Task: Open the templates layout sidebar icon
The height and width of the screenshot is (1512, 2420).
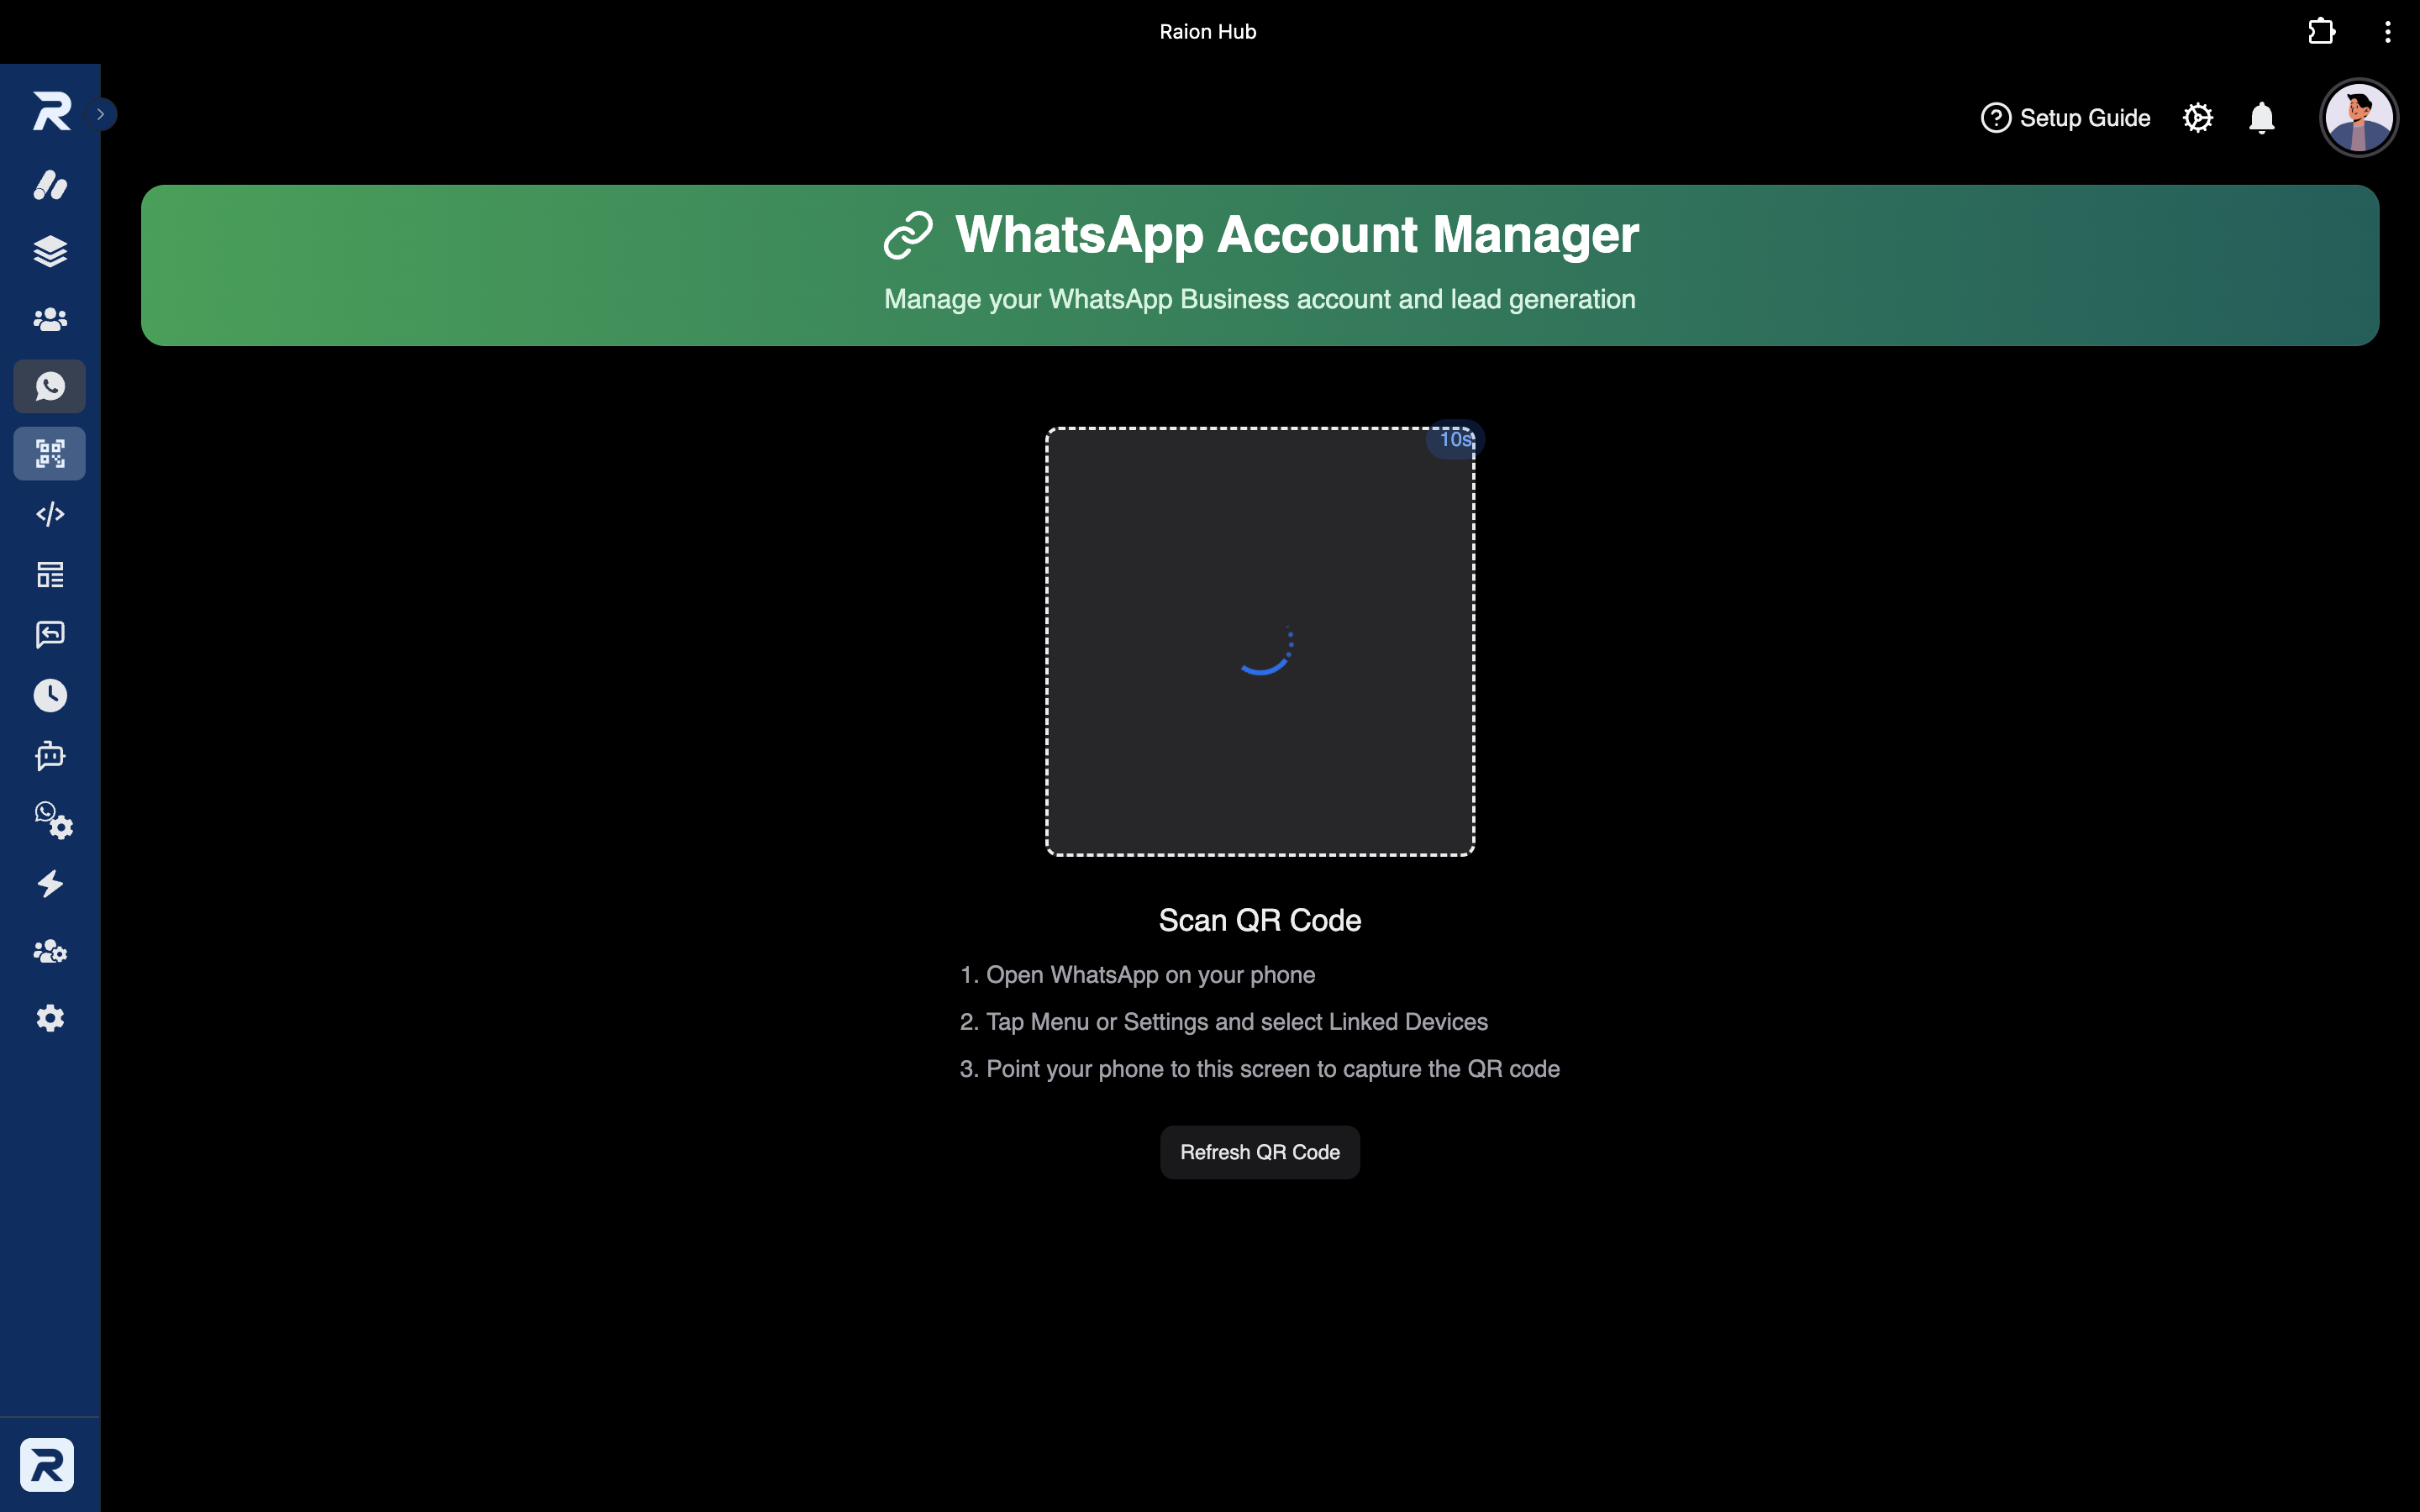Action: tap(50, 575)
